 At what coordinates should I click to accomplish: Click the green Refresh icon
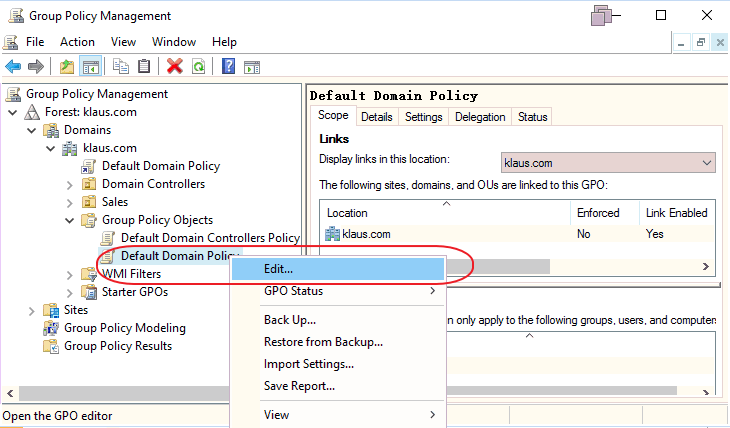click(198, 67)
